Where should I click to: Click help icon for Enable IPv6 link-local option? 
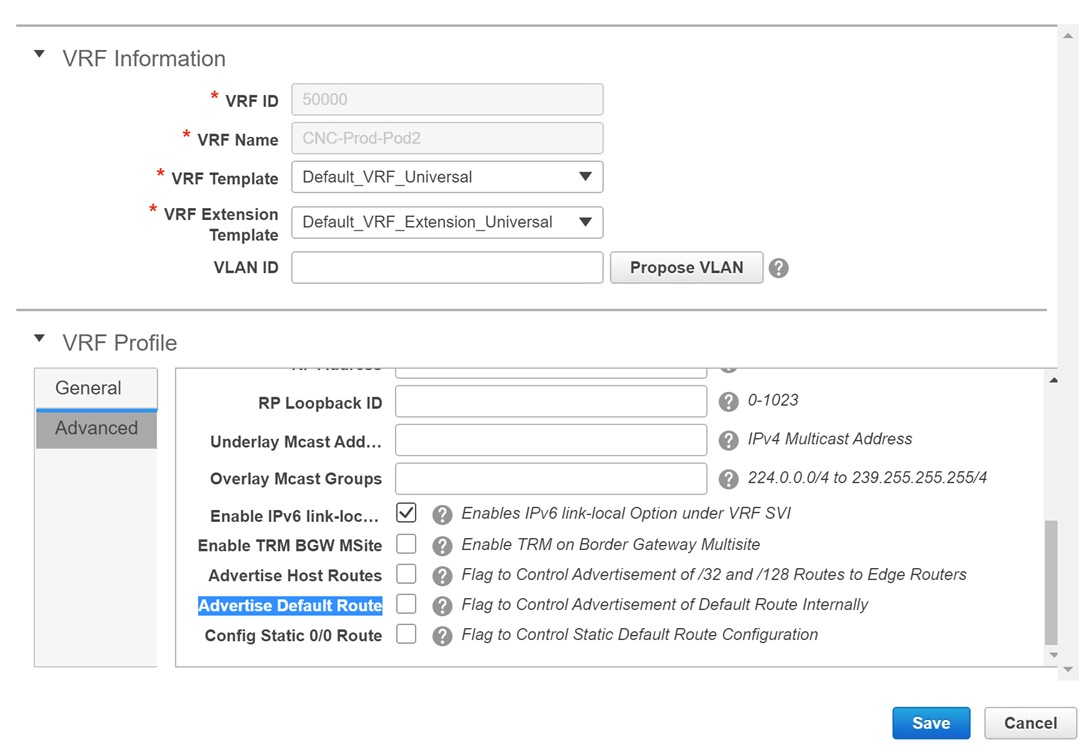(x=441, y=512)
